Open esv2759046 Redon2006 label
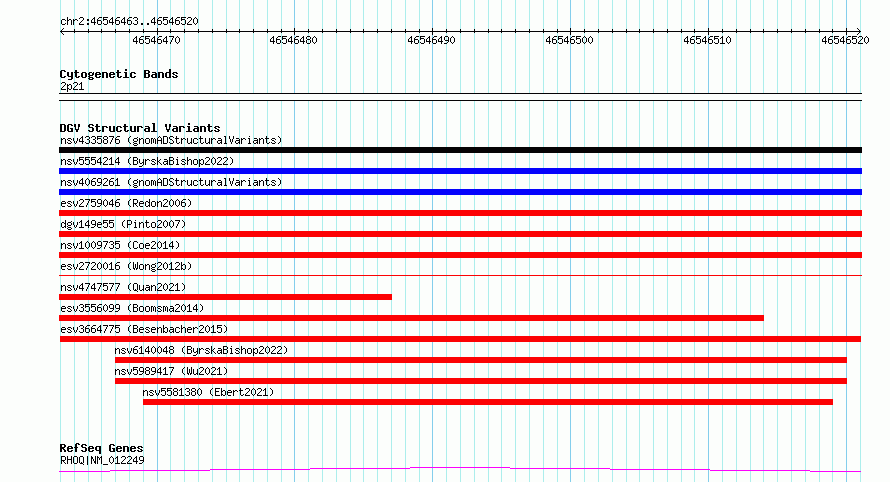 (126, 203)
